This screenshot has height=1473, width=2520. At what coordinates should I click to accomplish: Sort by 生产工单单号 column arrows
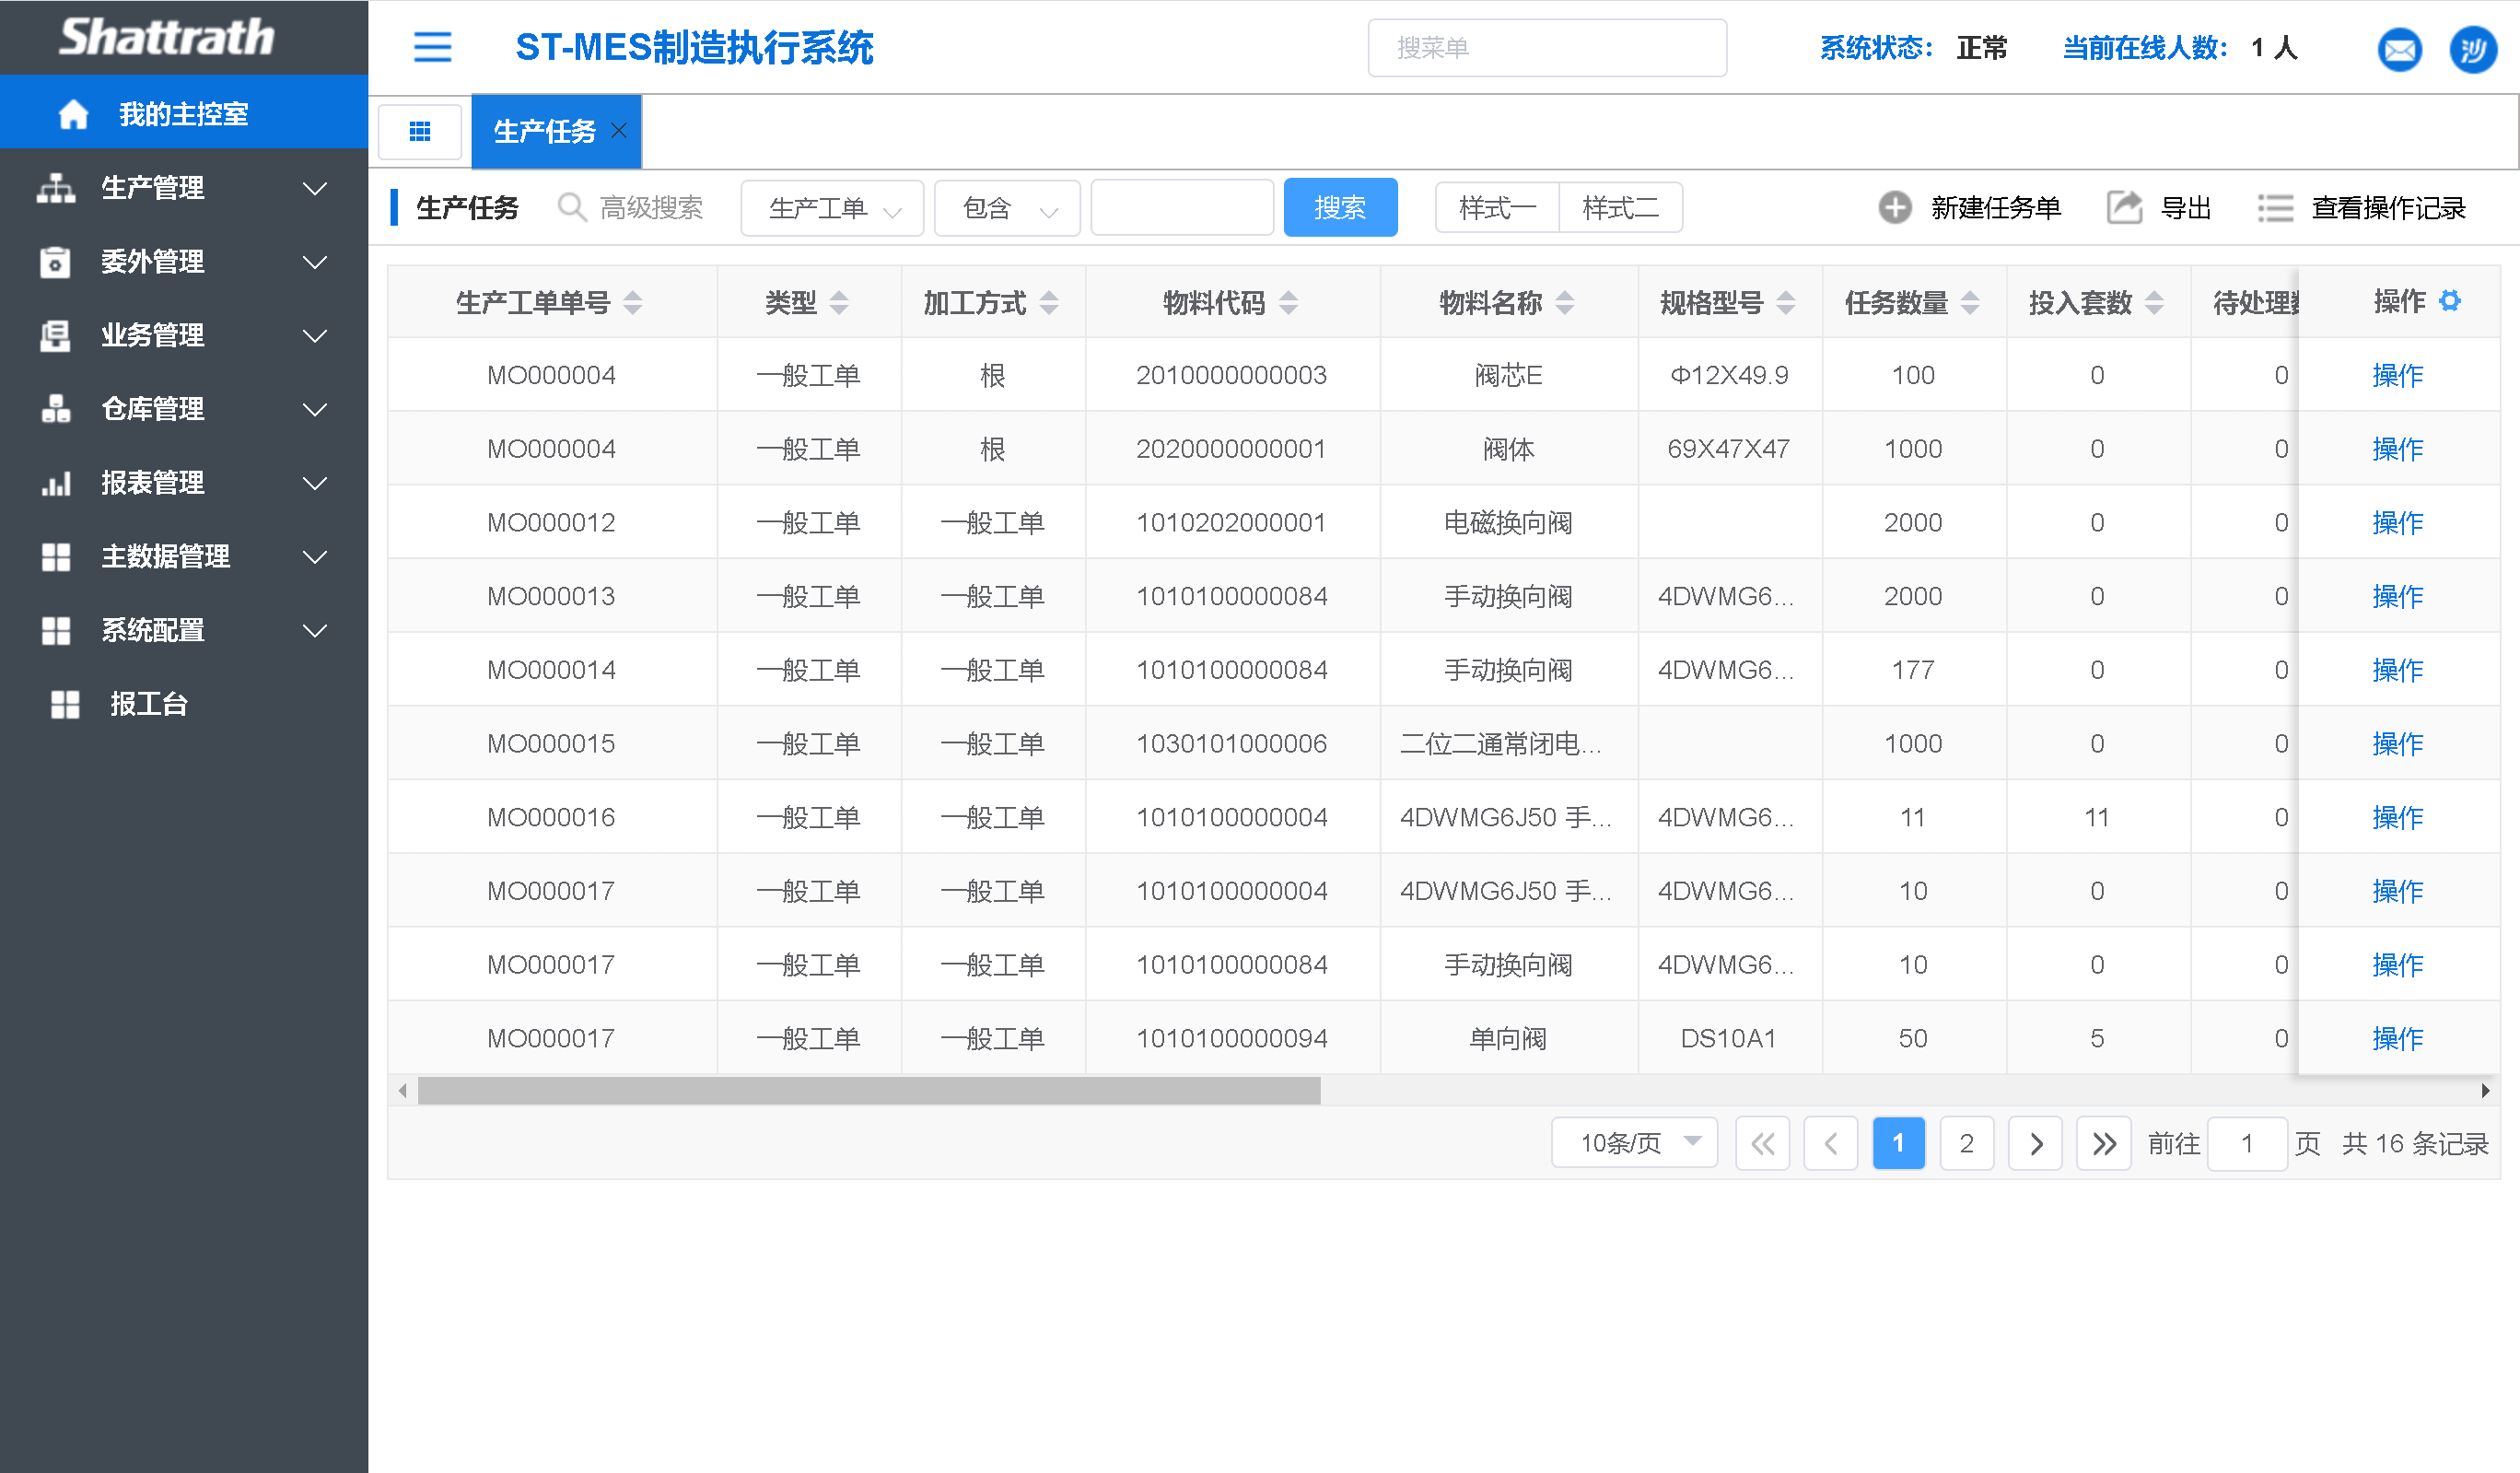coord(632,302)
